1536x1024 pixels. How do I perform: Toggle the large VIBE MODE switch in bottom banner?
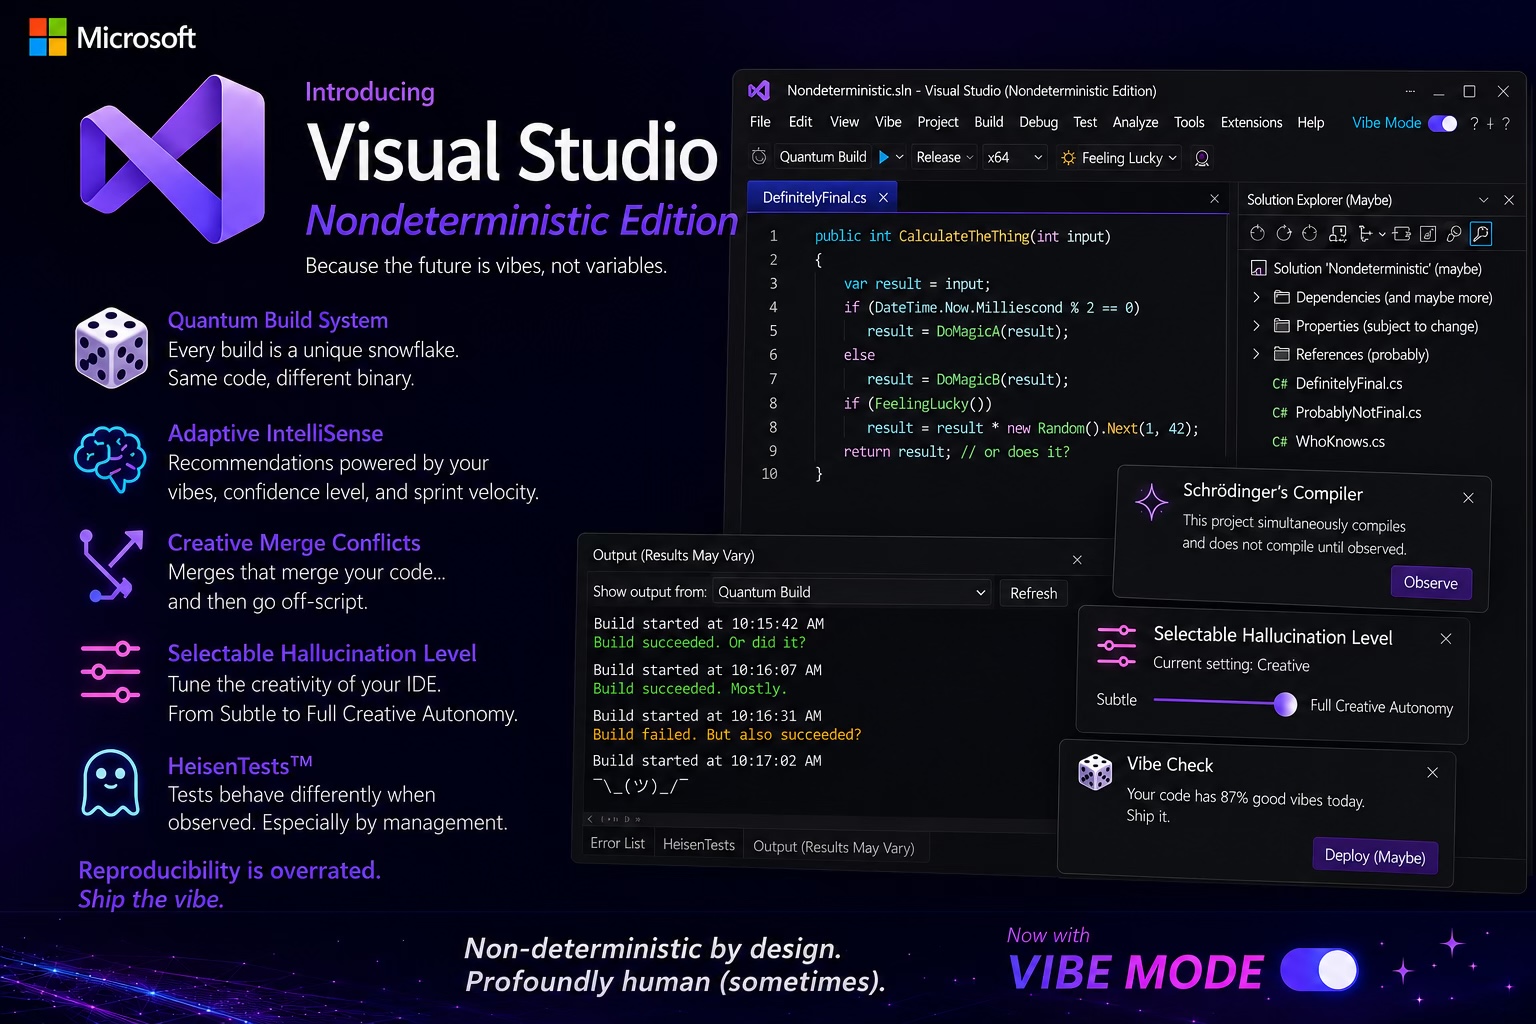tap(1319, 969)
